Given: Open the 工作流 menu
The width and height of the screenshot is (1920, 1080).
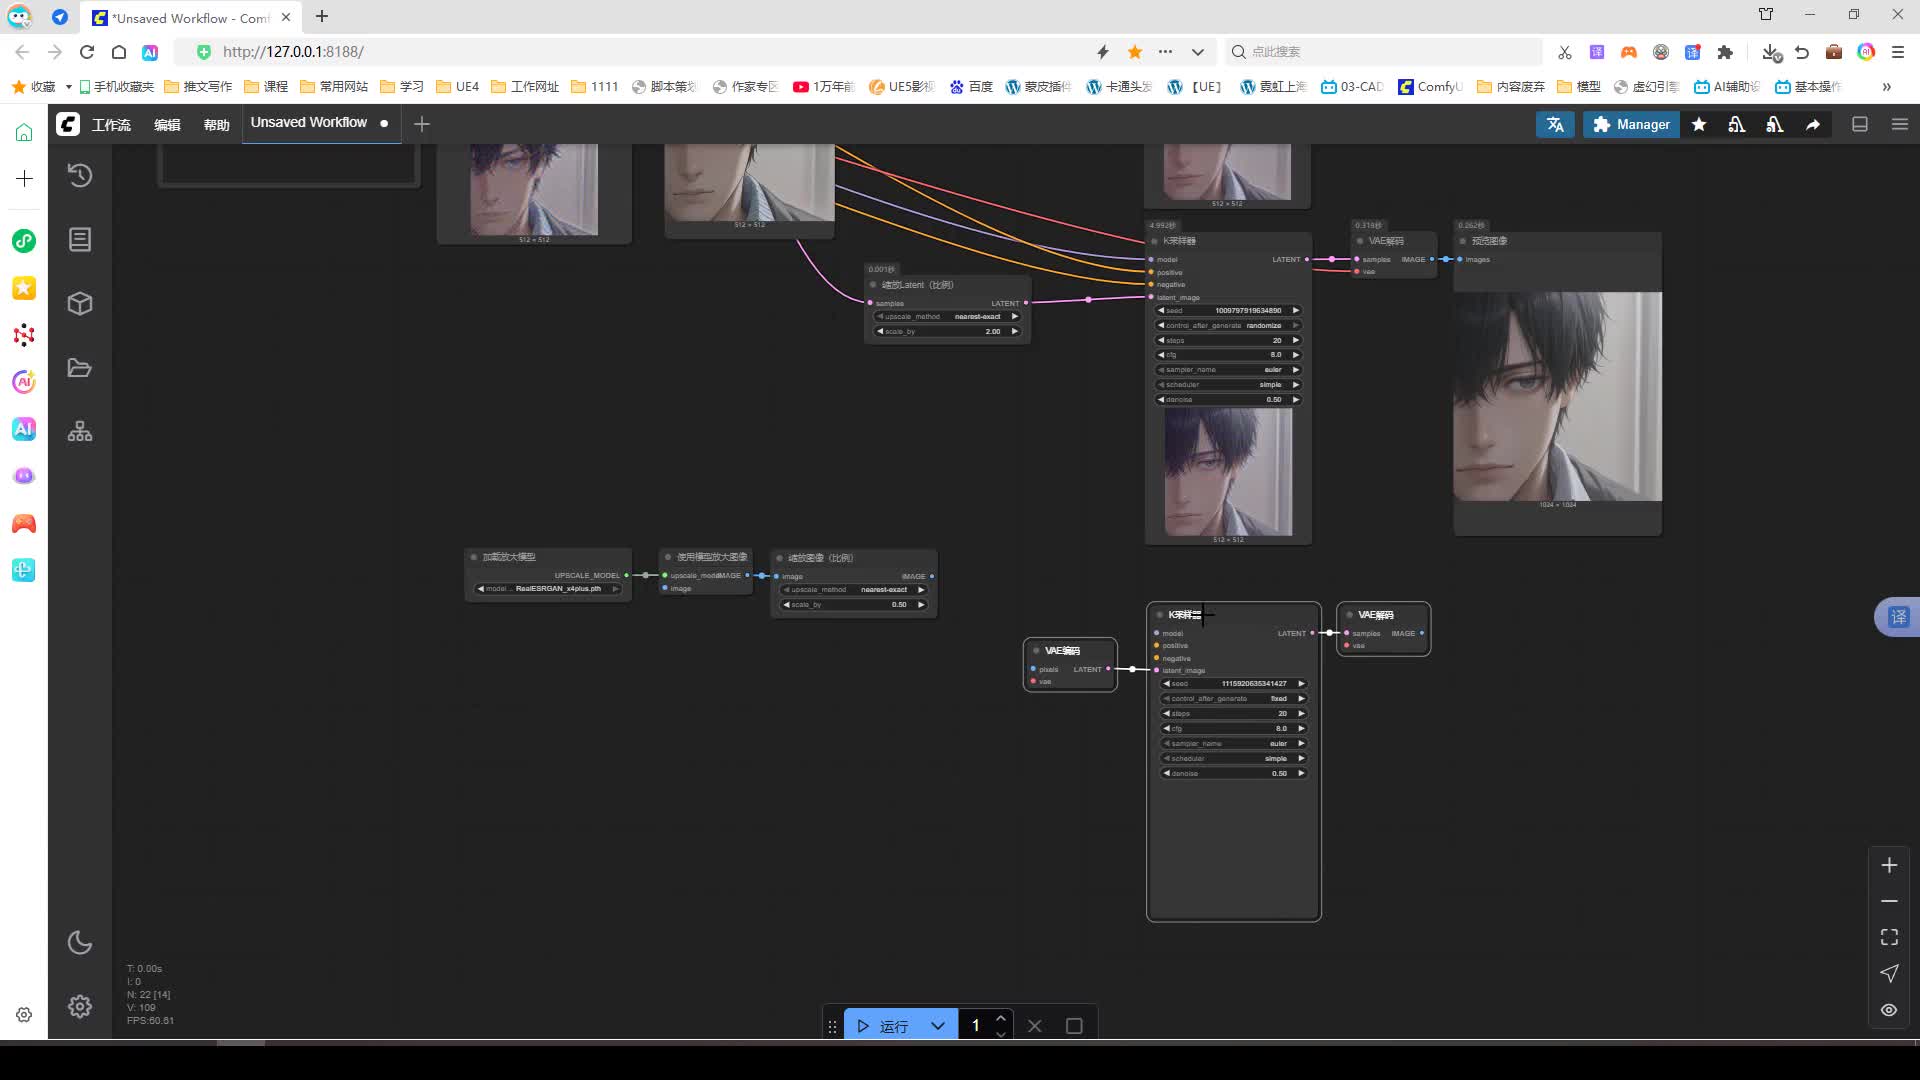Looking at the screenshot, I should [111, 124].
